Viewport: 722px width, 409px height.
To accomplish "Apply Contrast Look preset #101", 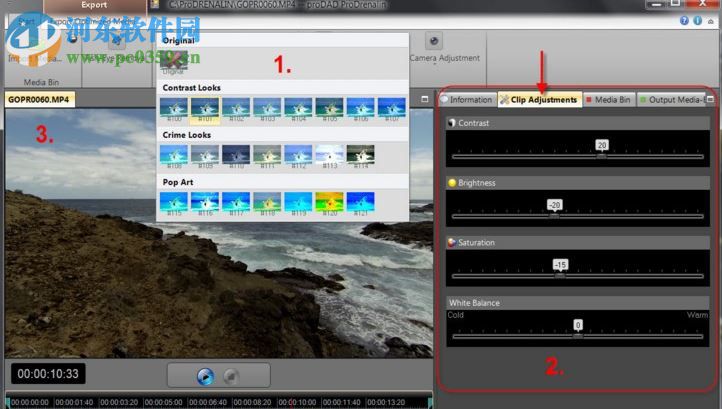I will pyautogui.click(x=206, y=106).
